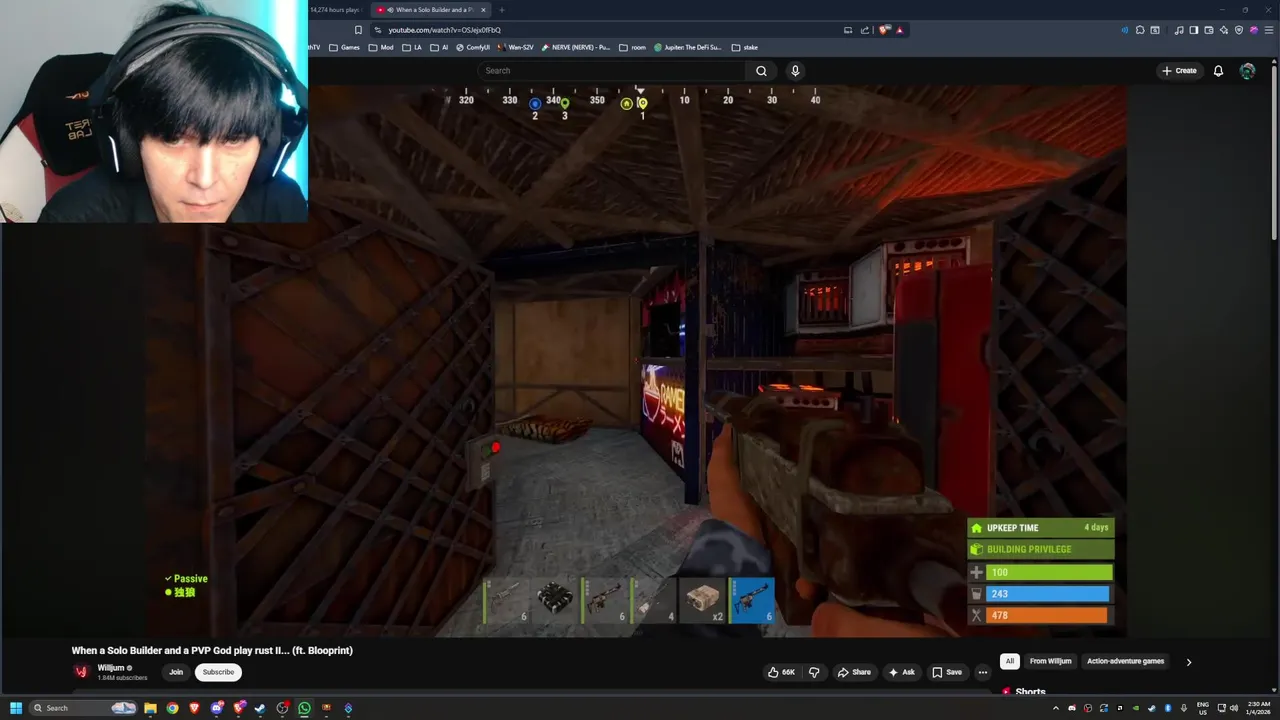Open the Mod bookmarks folder

[x=381, y=47]
